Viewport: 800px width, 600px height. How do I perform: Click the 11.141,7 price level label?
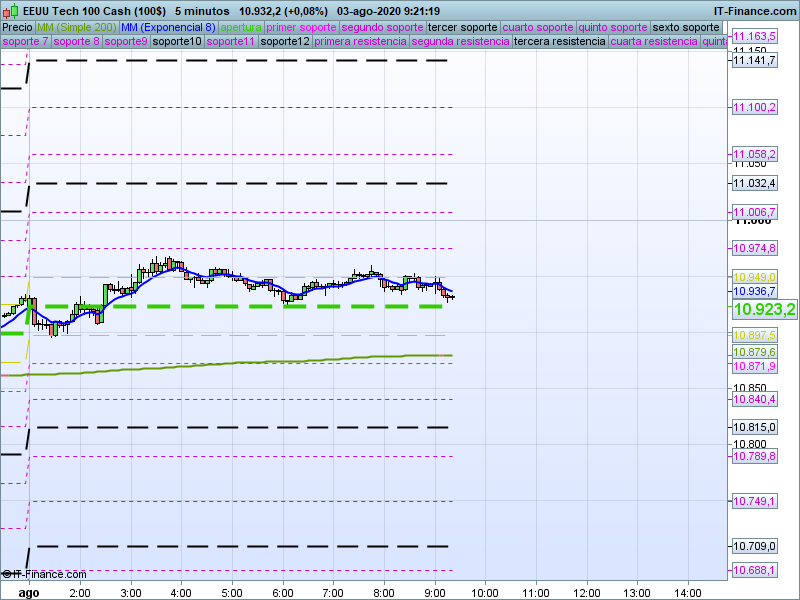(755, 61)
